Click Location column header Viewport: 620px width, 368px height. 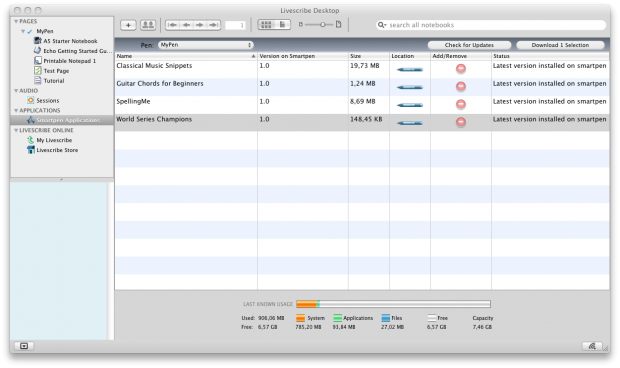pos(410,56)
